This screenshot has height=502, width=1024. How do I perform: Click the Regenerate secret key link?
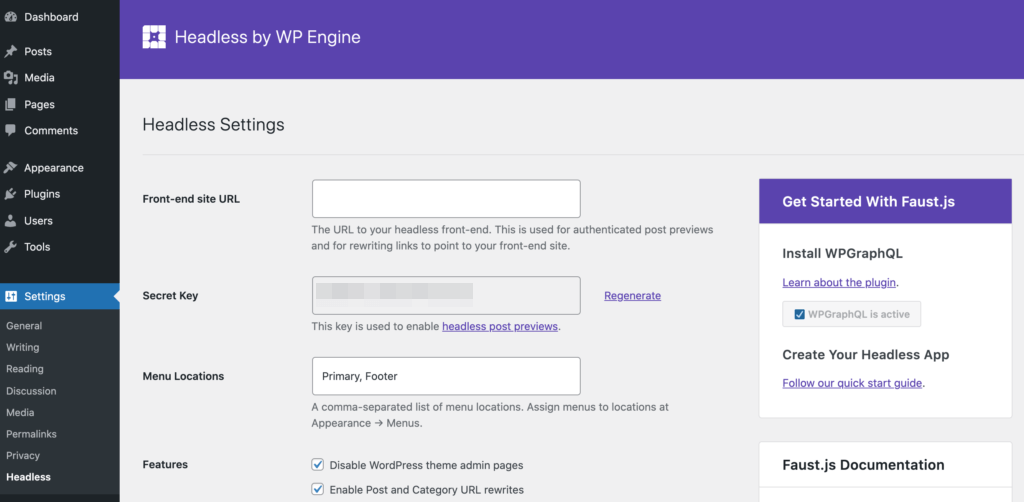pyautogui.click(x=632, y=296)
